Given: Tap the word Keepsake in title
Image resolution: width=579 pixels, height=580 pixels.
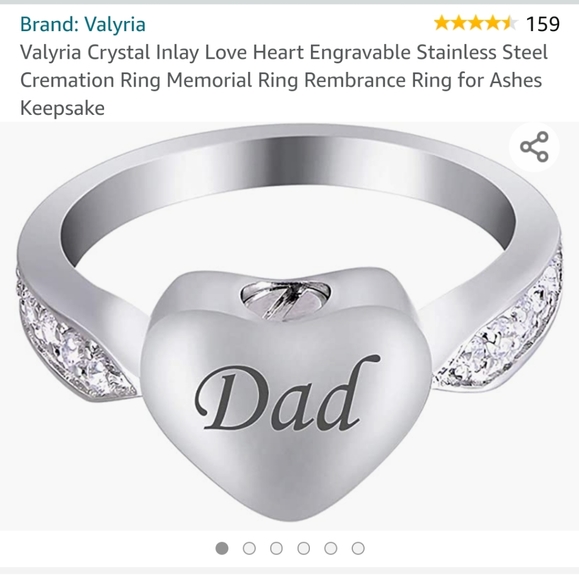Looking at the screenshot, I should 62,108.
